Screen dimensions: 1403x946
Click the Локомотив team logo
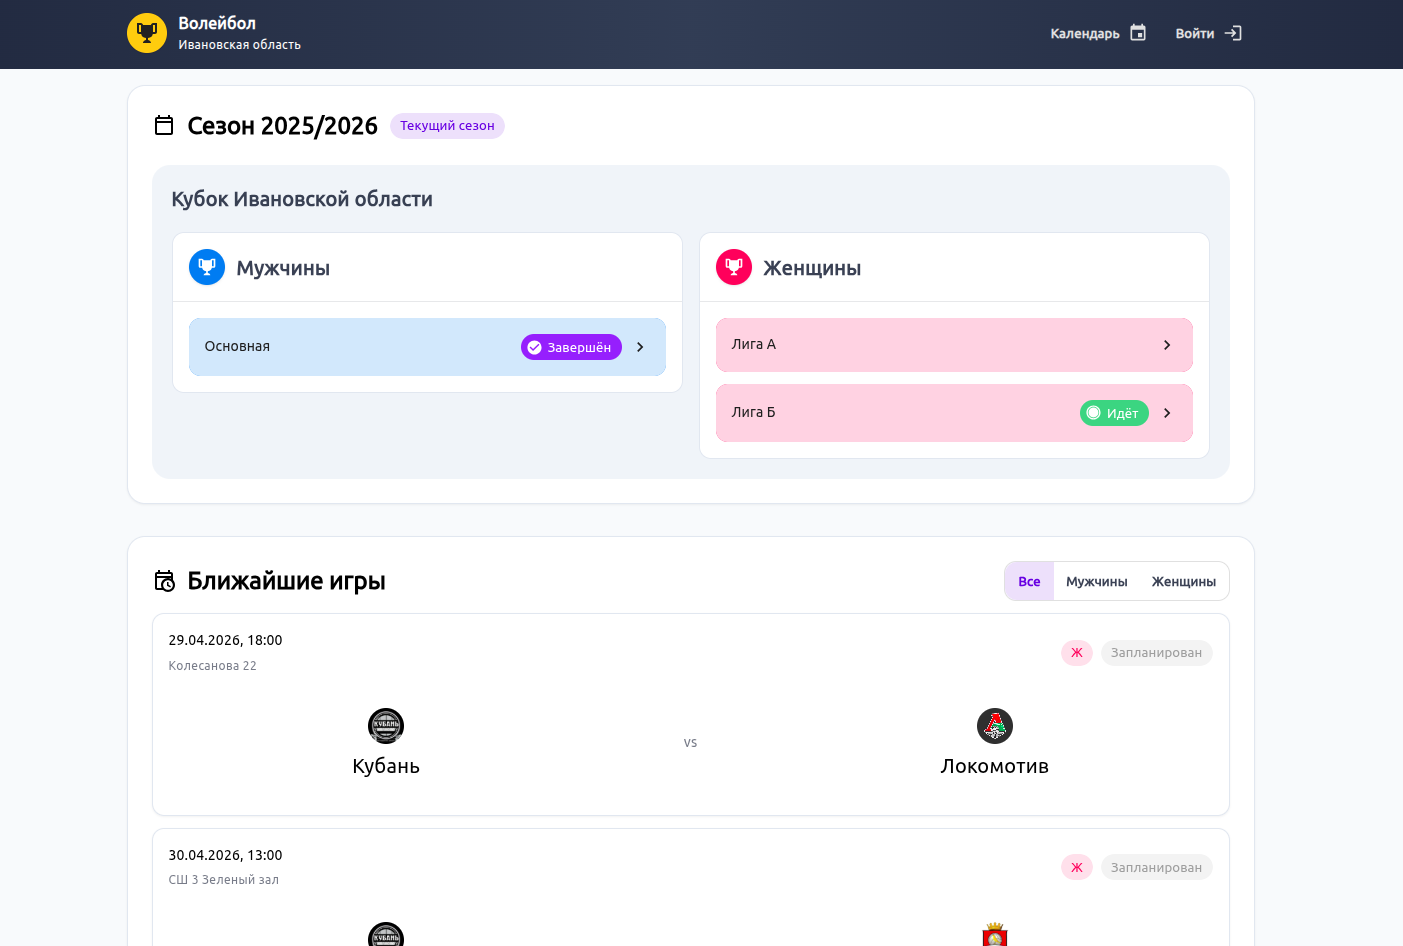(994, 726)
